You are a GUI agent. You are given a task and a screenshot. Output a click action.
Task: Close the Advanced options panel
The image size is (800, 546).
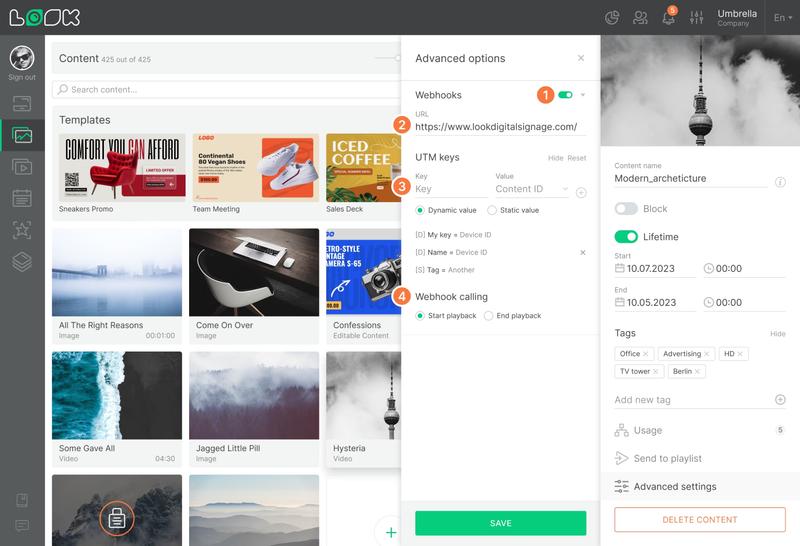581,58
